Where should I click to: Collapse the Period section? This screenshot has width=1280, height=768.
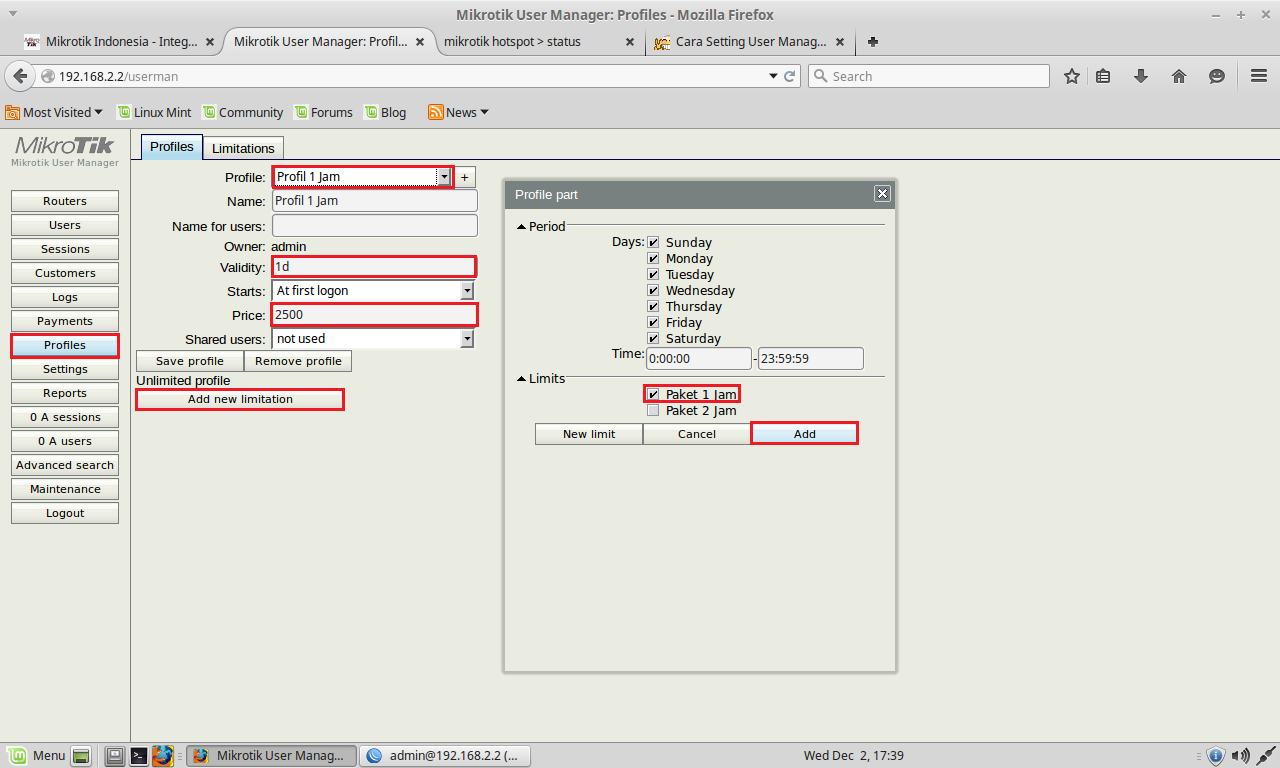click(x=521, y=227)
